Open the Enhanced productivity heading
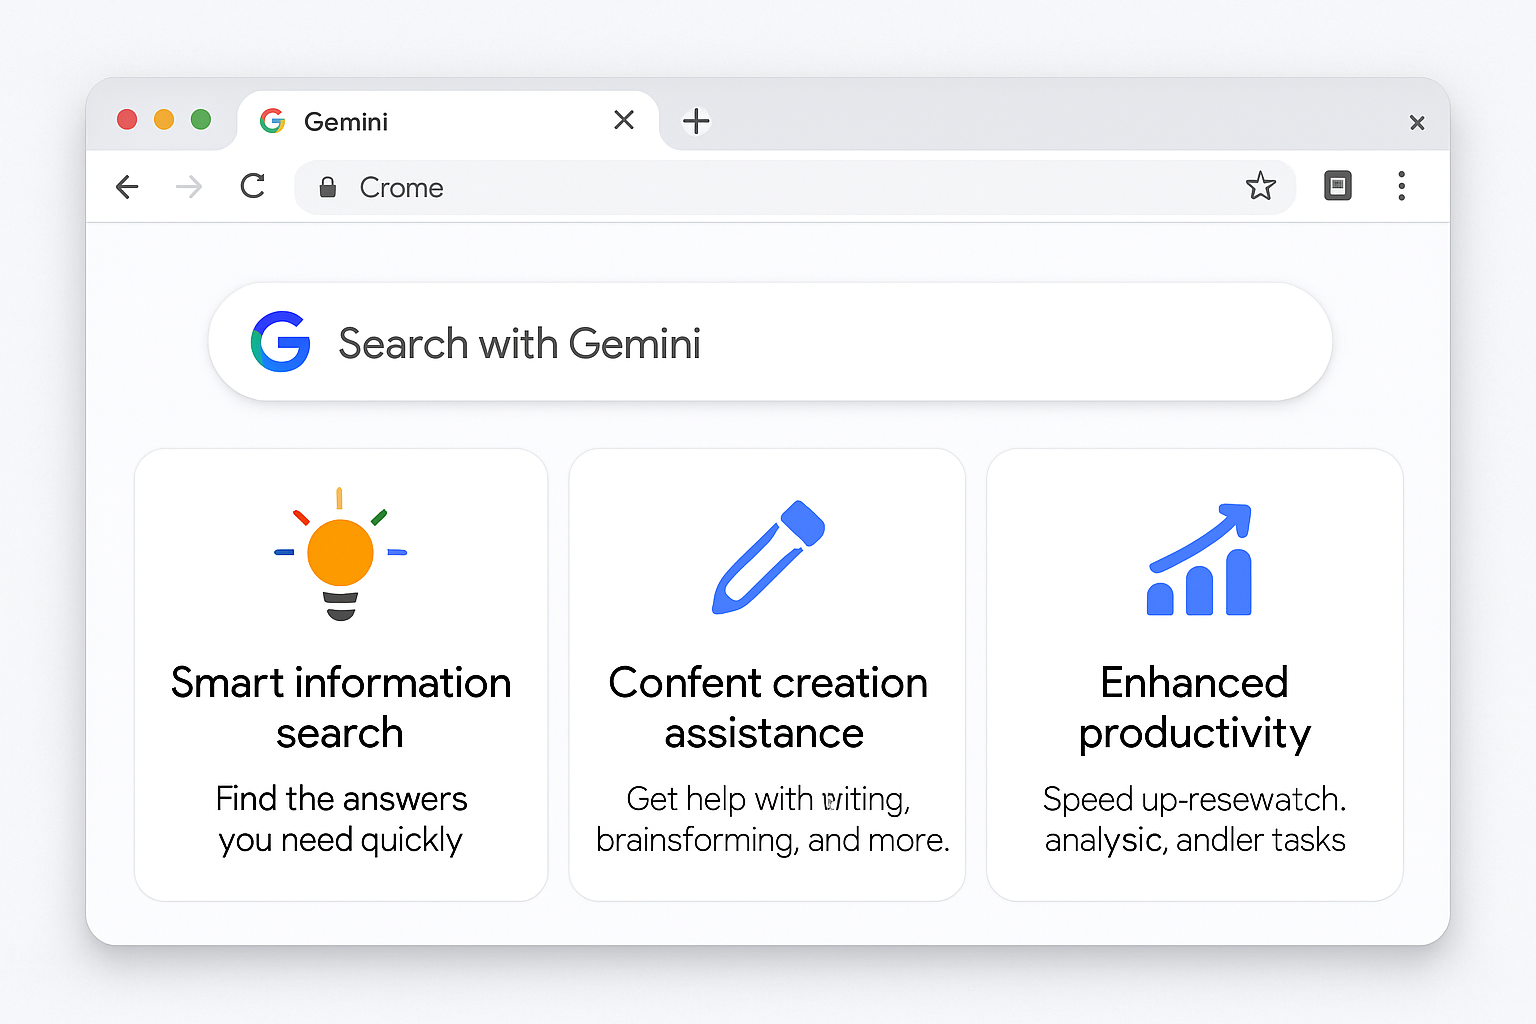1536x1024 pixels. pyautogui.click(x=1194, y=707)
